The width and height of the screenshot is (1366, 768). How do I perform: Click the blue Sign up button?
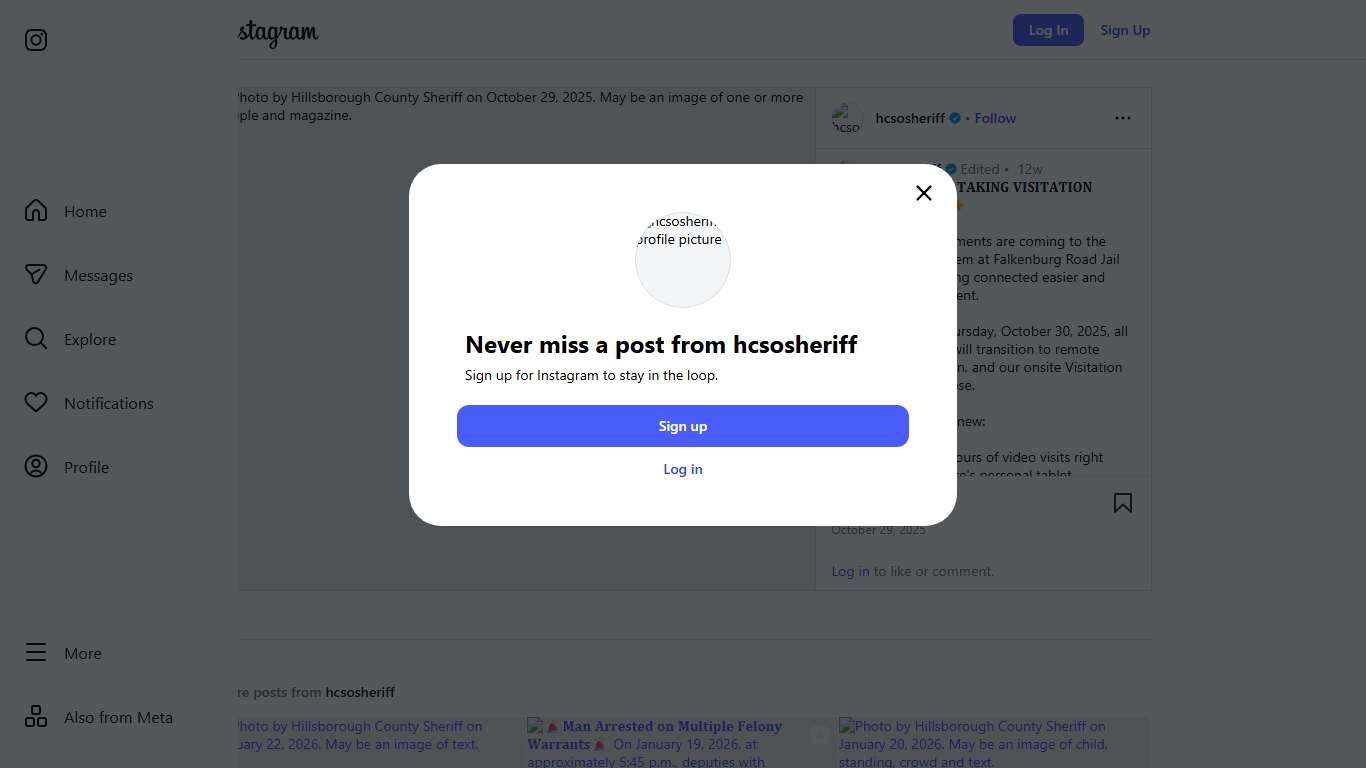(682, 426)
